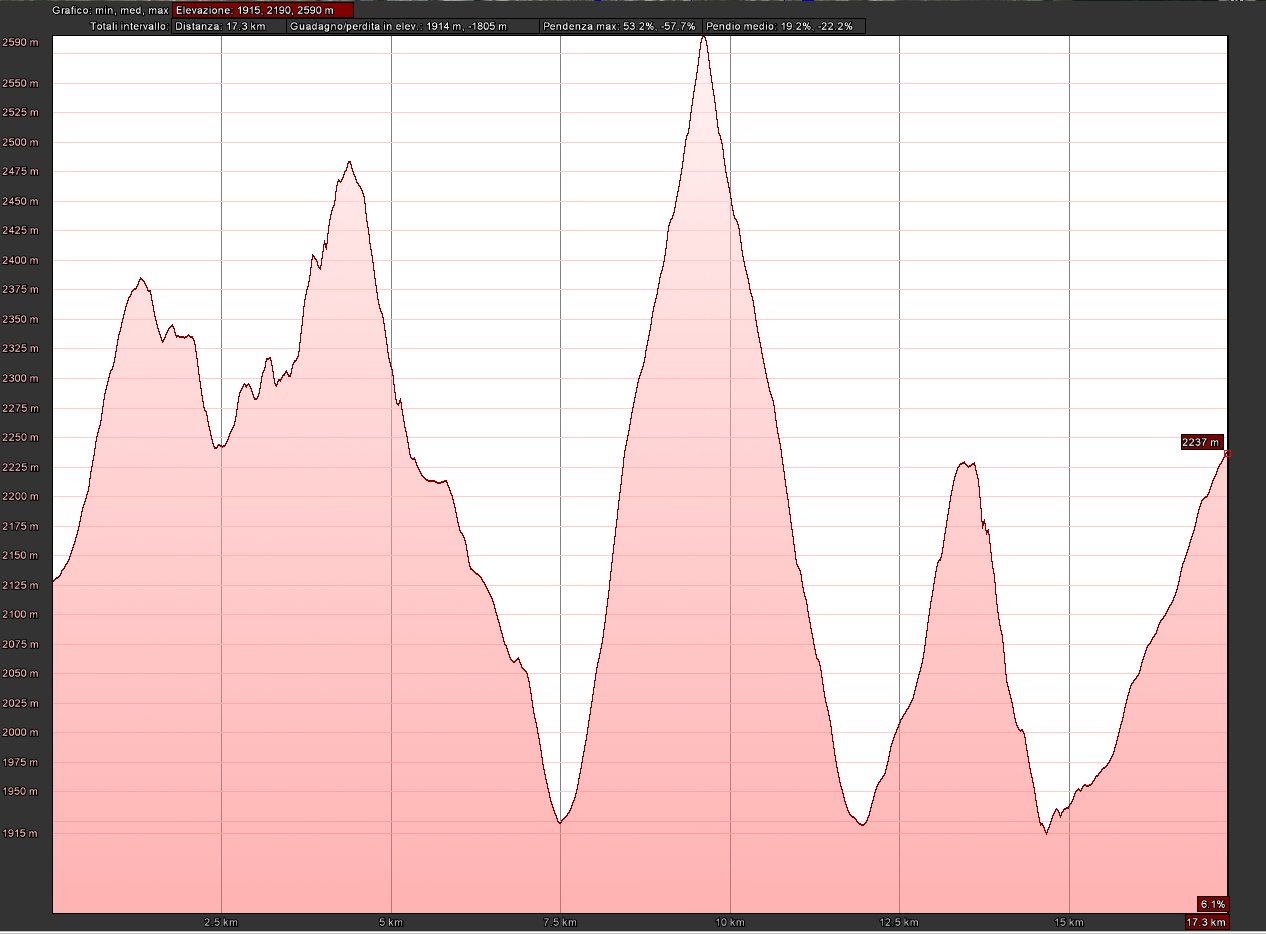
Task: Select the Pendenza max statistic
Action: click(619, 26)
